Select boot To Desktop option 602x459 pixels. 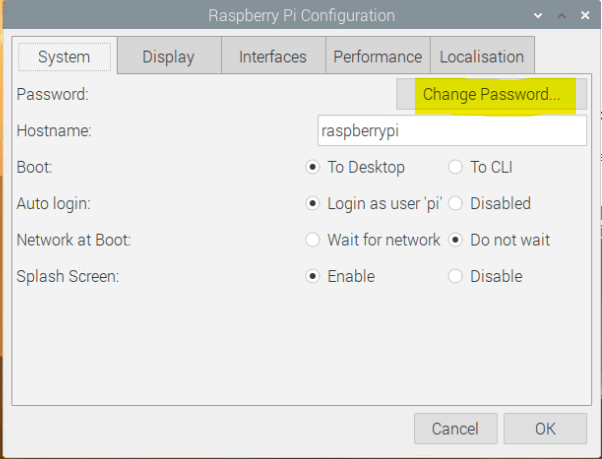pyautogui.click(x=313, y=167)
